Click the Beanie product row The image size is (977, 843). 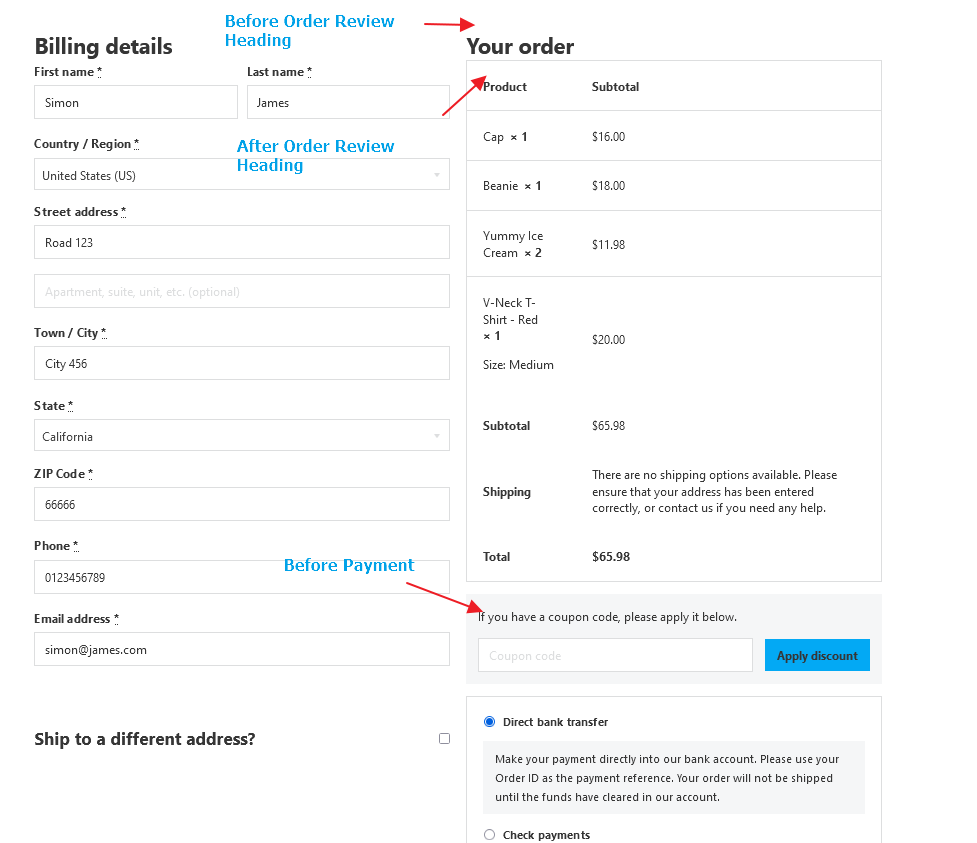point(511,186)
